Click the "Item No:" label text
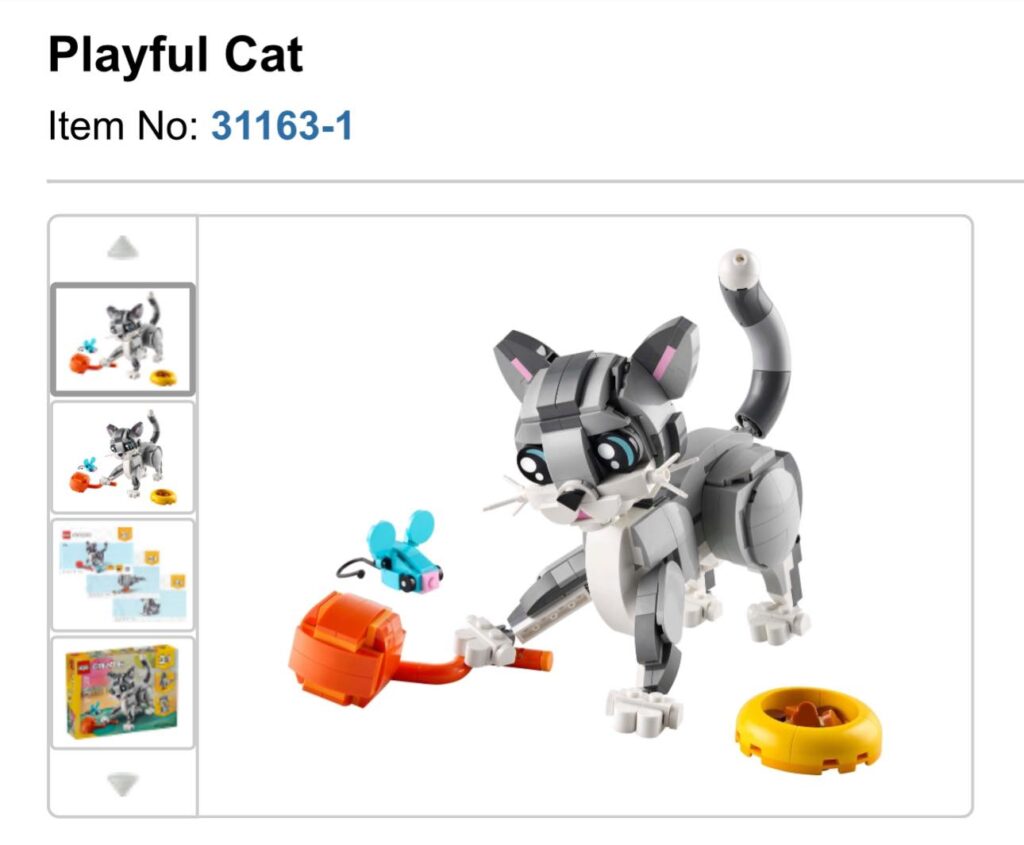The width and height of the screenshot is (1024, 845). (x=123, y=125)
